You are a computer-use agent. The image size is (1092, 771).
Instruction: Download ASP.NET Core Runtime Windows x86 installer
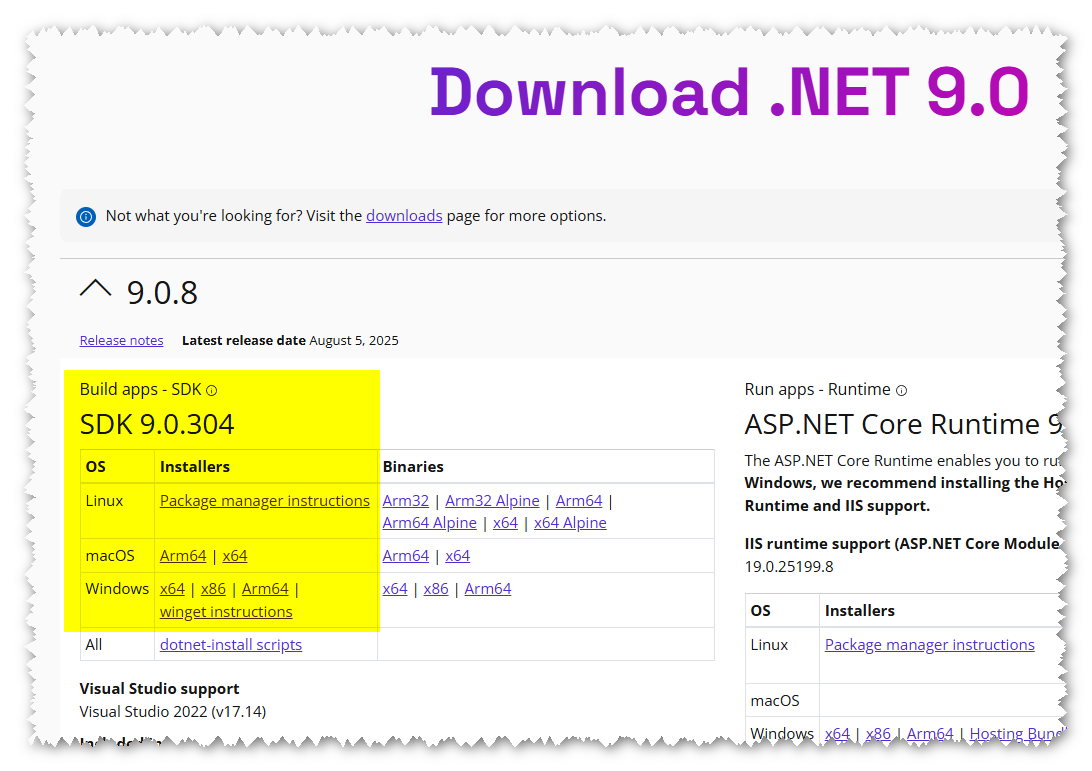point(878,733)
